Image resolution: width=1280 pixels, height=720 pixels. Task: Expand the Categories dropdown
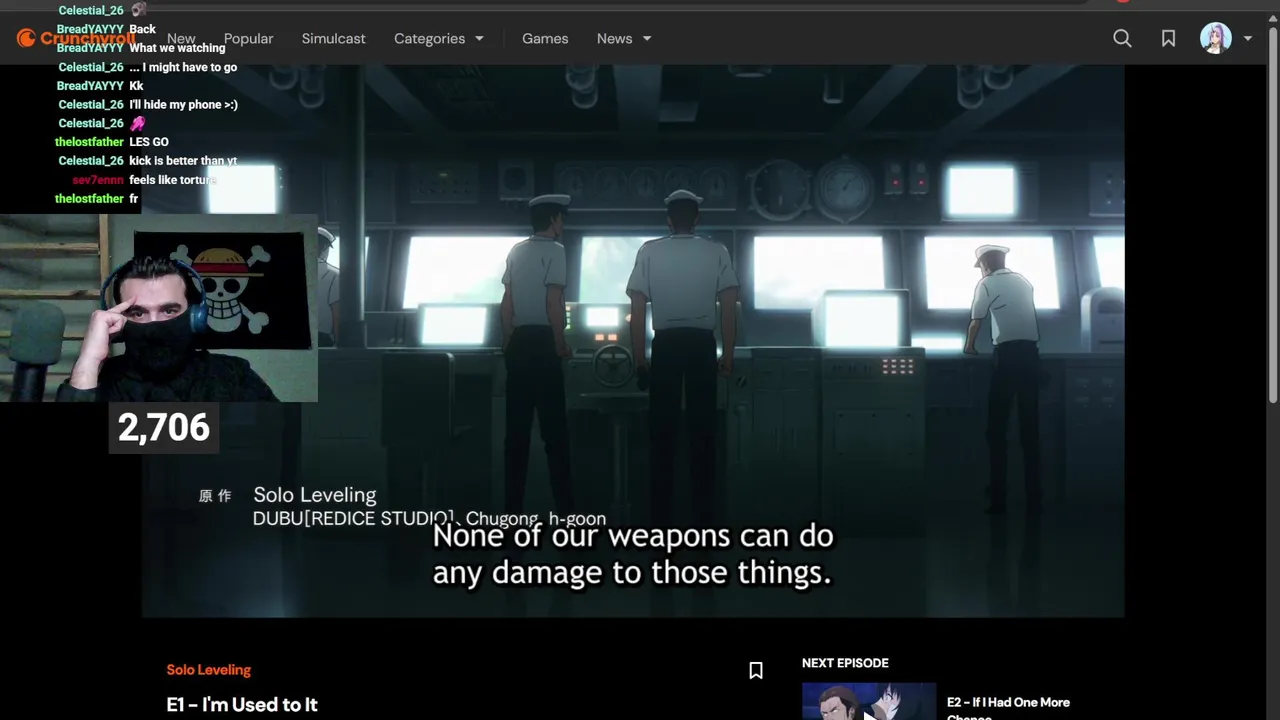tap(439, 38)
